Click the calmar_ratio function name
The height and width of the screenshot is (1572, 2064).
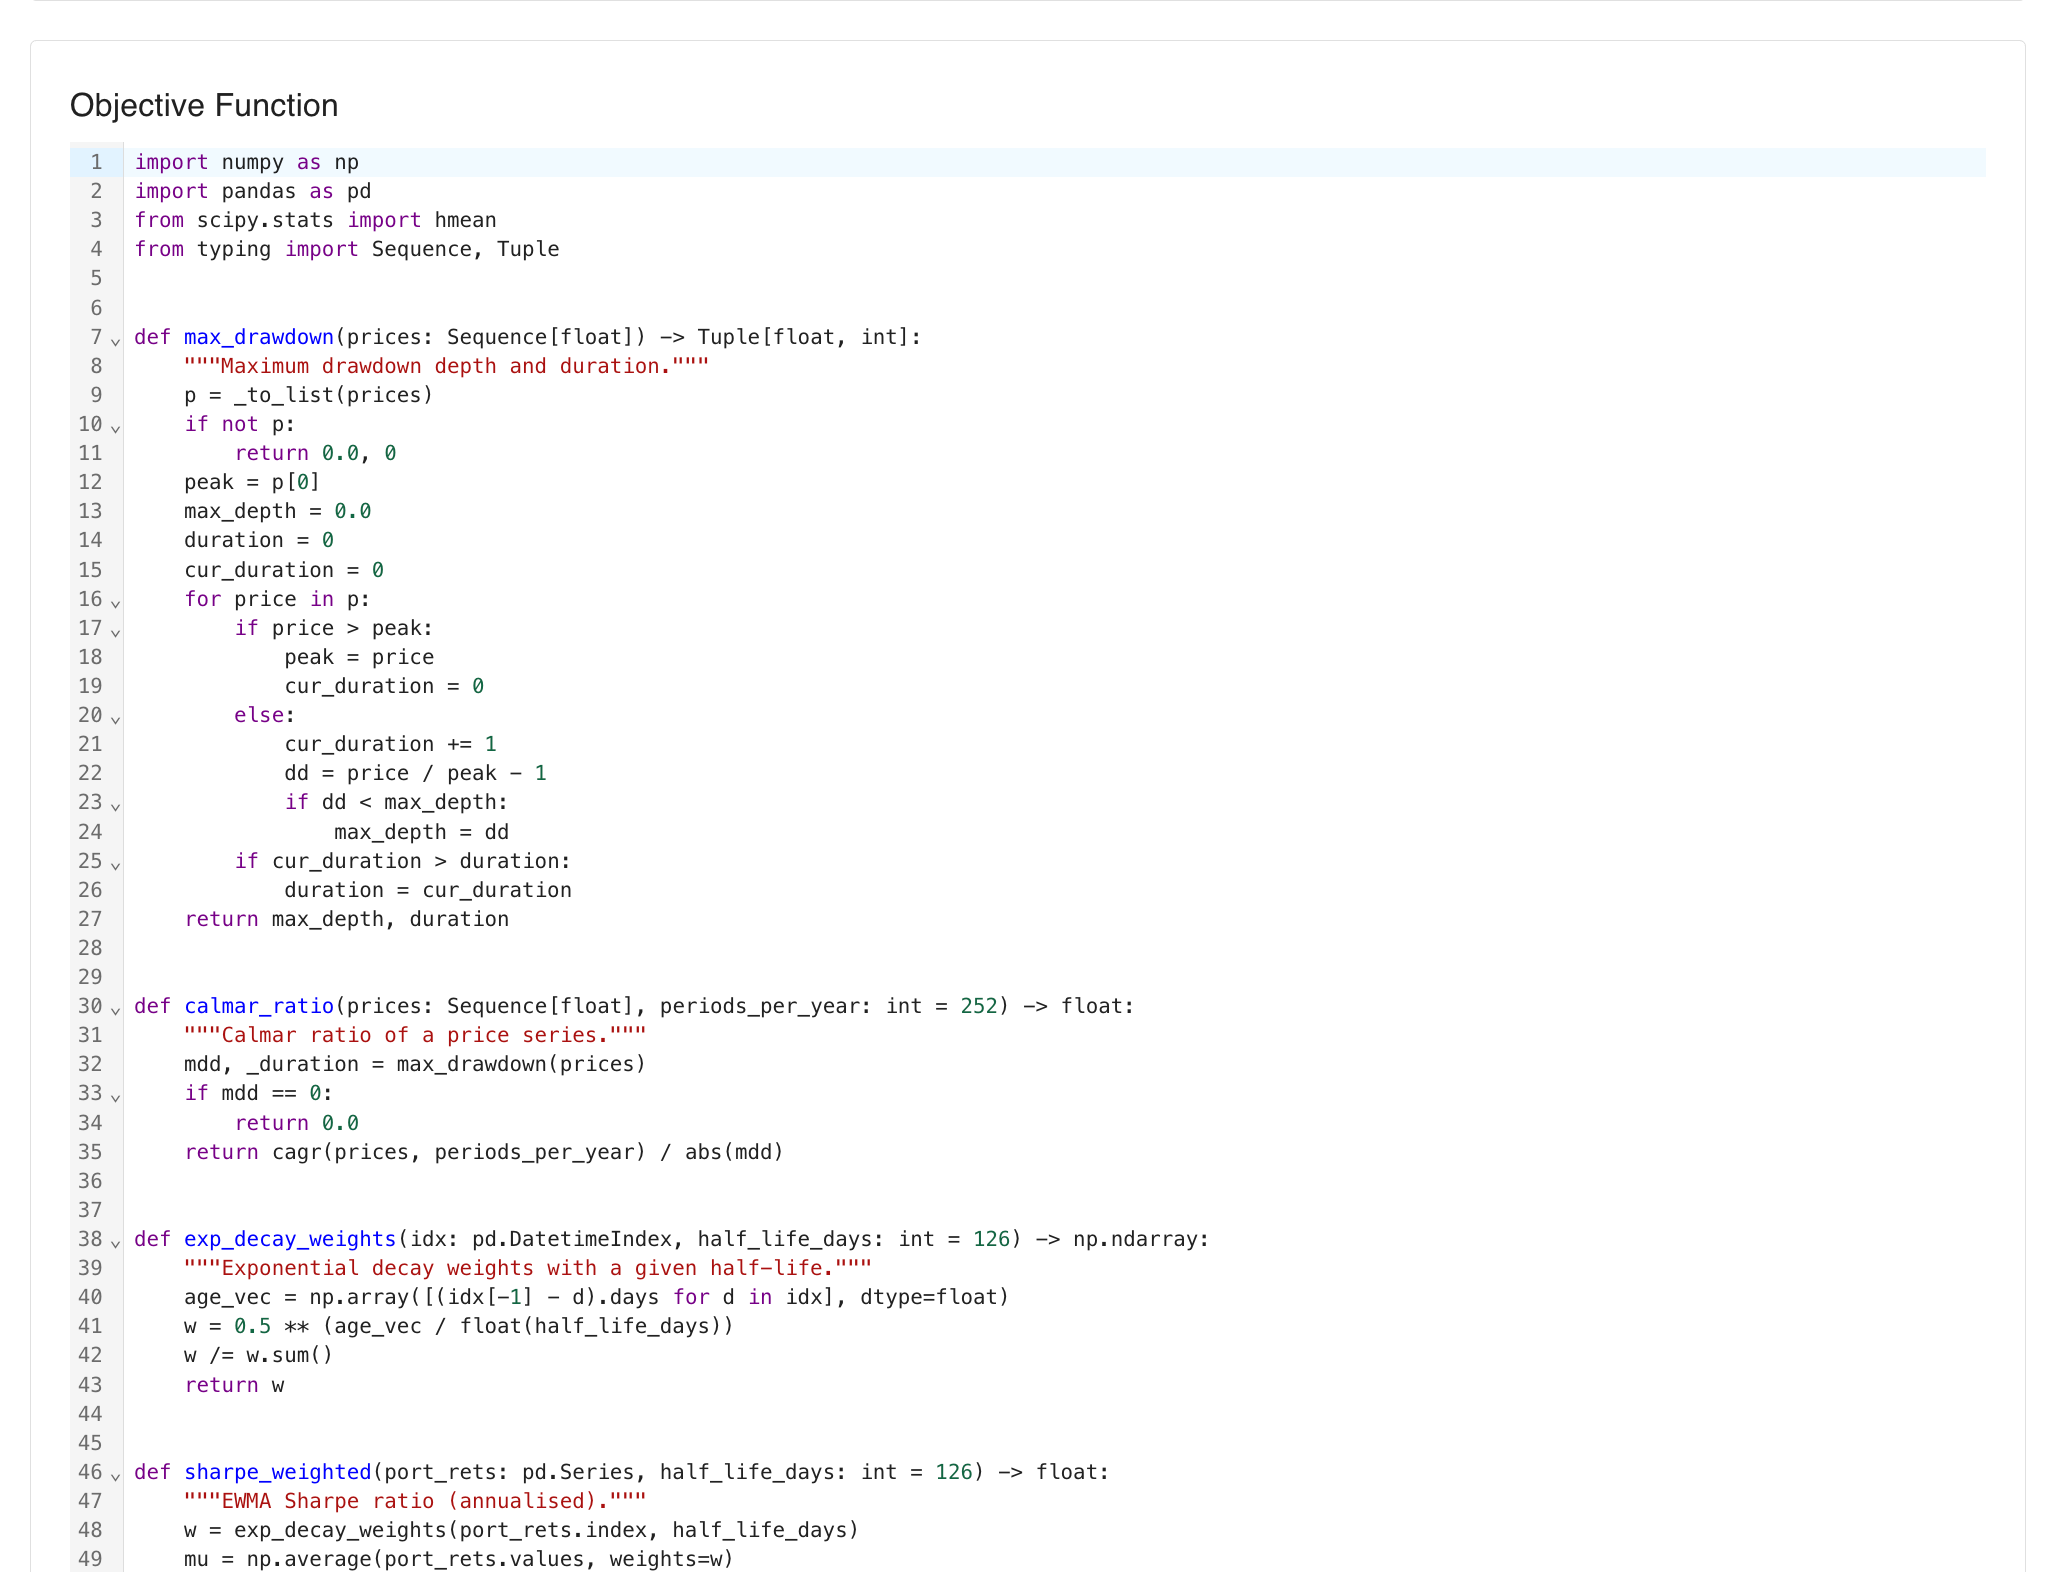(258, 1006)
